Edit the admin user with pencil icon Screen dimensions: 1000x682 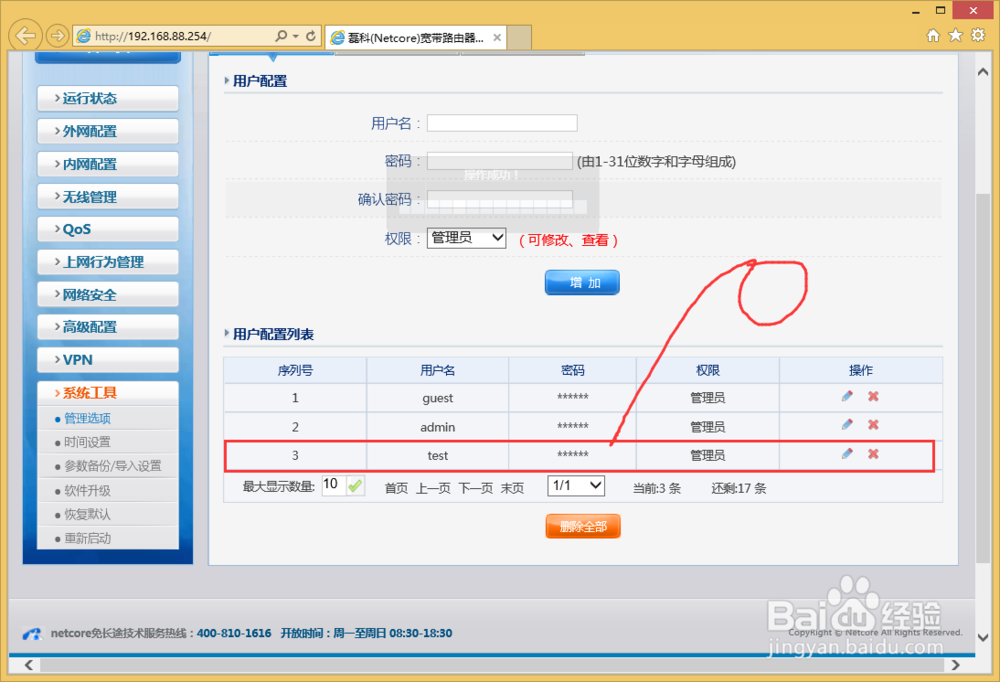847,425
